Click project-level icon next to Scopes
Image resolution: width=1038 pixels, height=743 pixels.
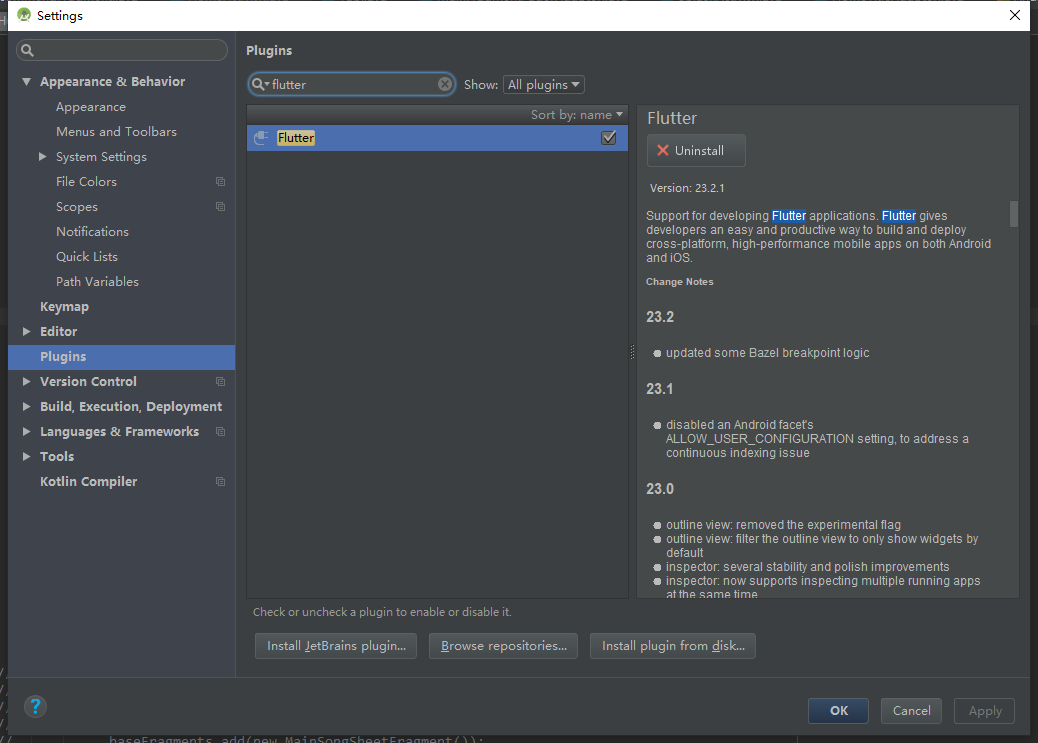tap(220, 207)
